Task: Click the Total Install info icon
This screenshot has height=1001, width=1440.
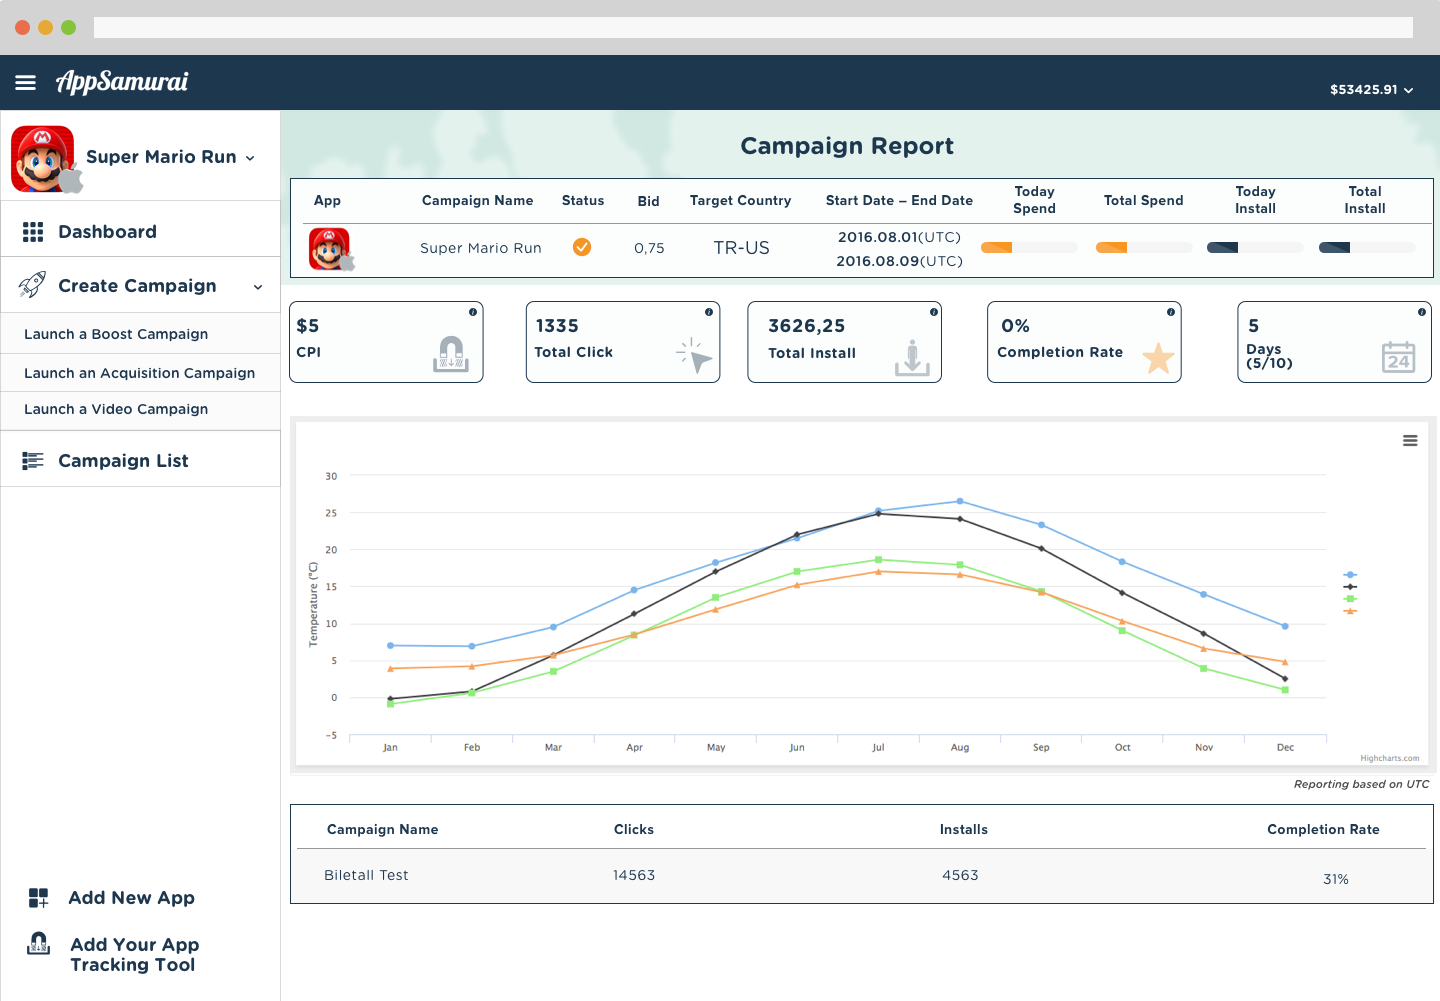Action: tap(934, 312)
